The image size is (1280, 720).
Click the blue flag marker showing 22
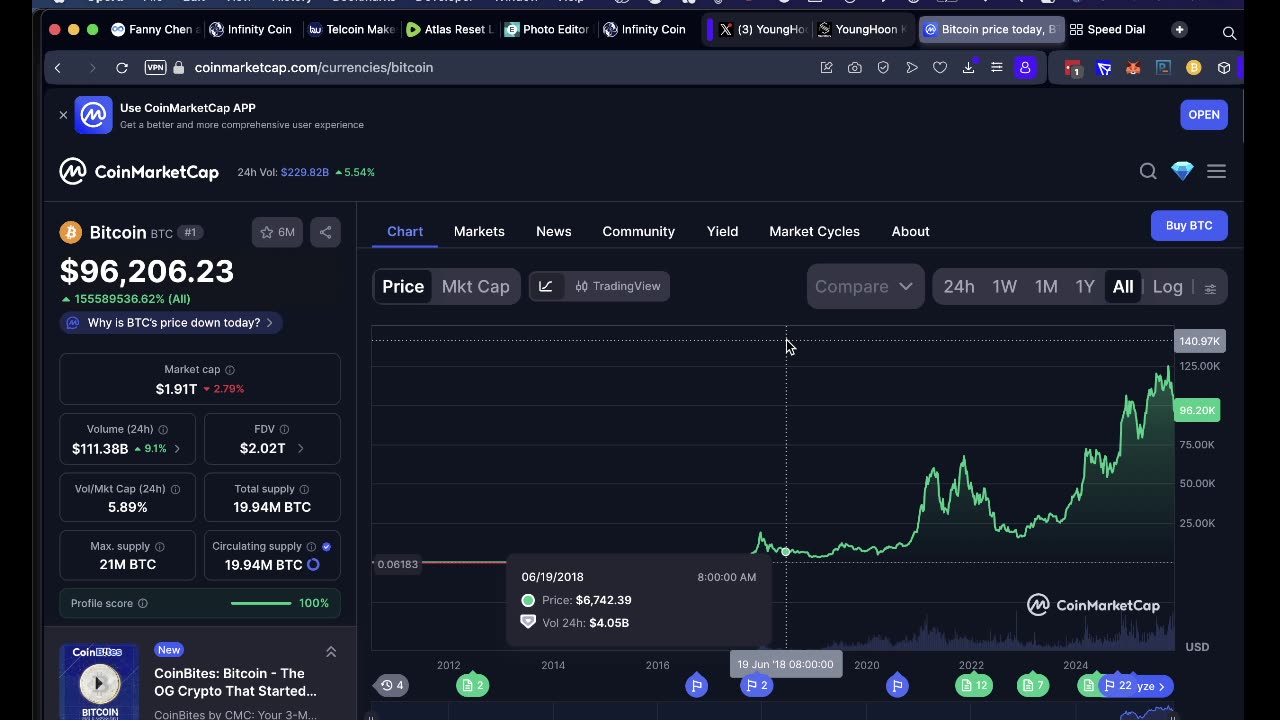click(1118, 685)
